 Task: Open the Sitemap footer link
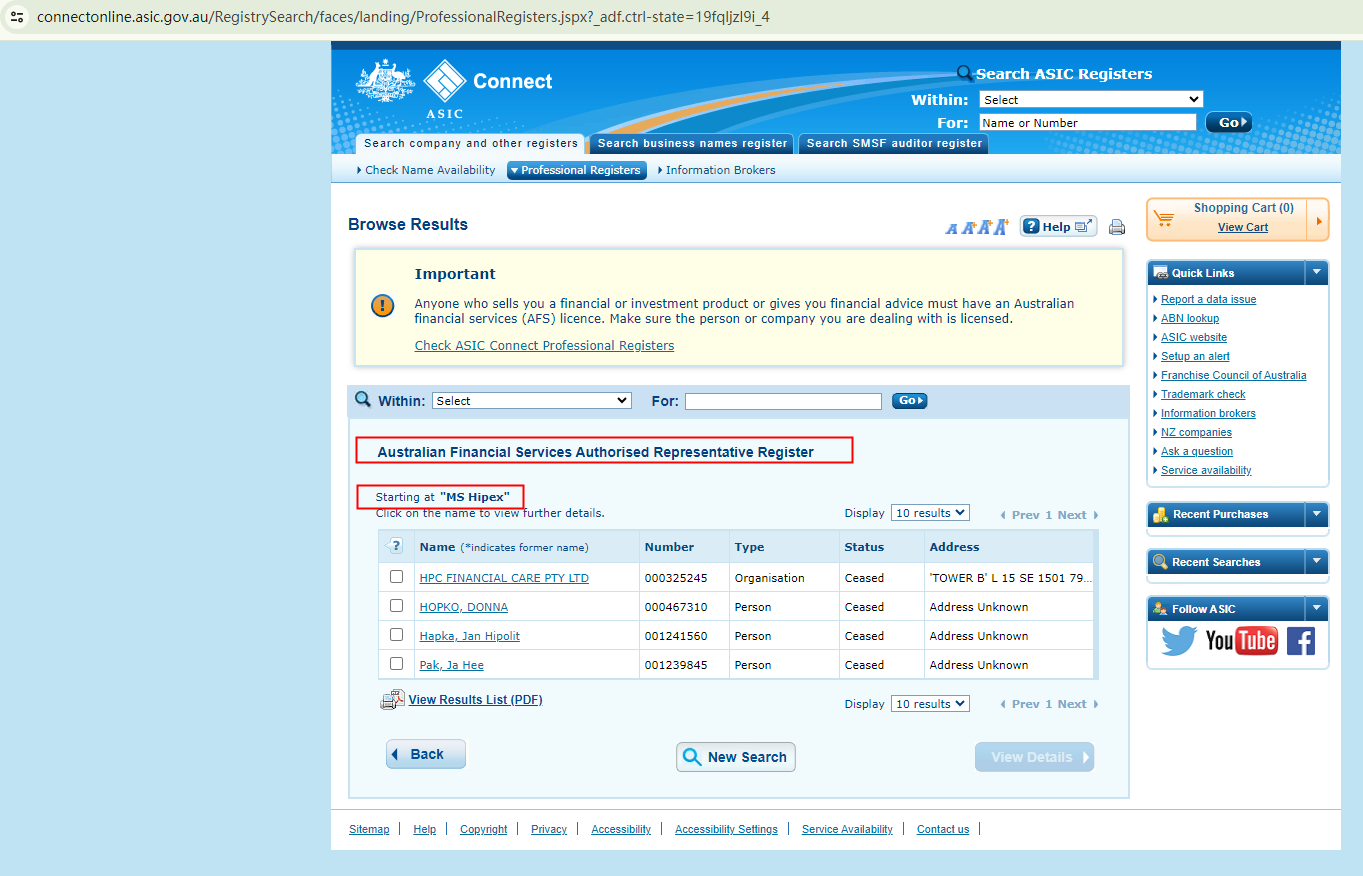(369, 829)
